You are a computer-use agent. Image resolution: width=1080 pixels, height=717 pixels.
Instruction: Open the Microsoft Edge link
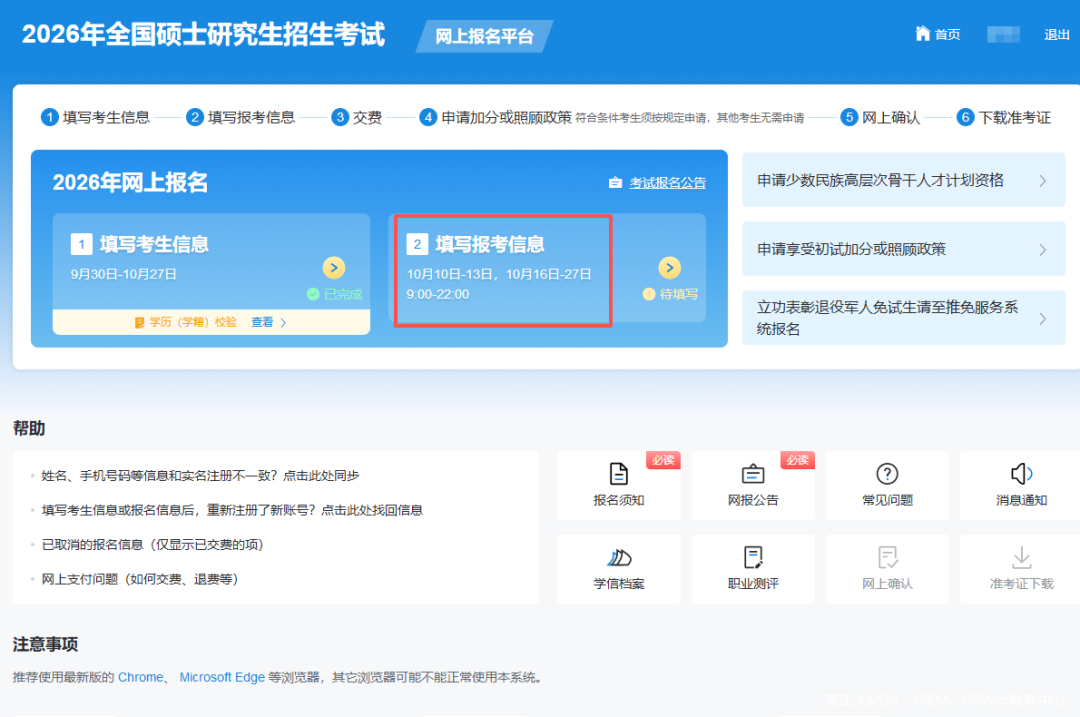pyautogui.click(x=222, y=678)
